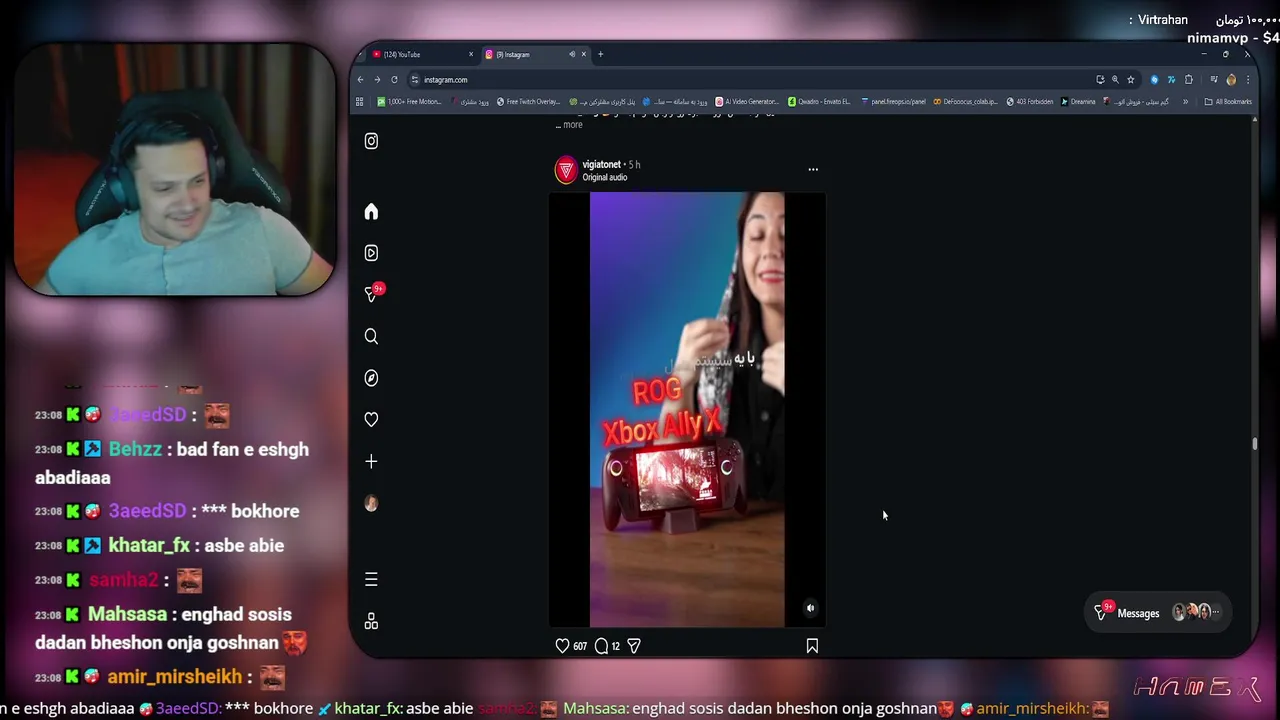Mute the Instagram tab audio icon
Image resolution: width=1280 pixels, height=720 pixels.
pos(572,54)
